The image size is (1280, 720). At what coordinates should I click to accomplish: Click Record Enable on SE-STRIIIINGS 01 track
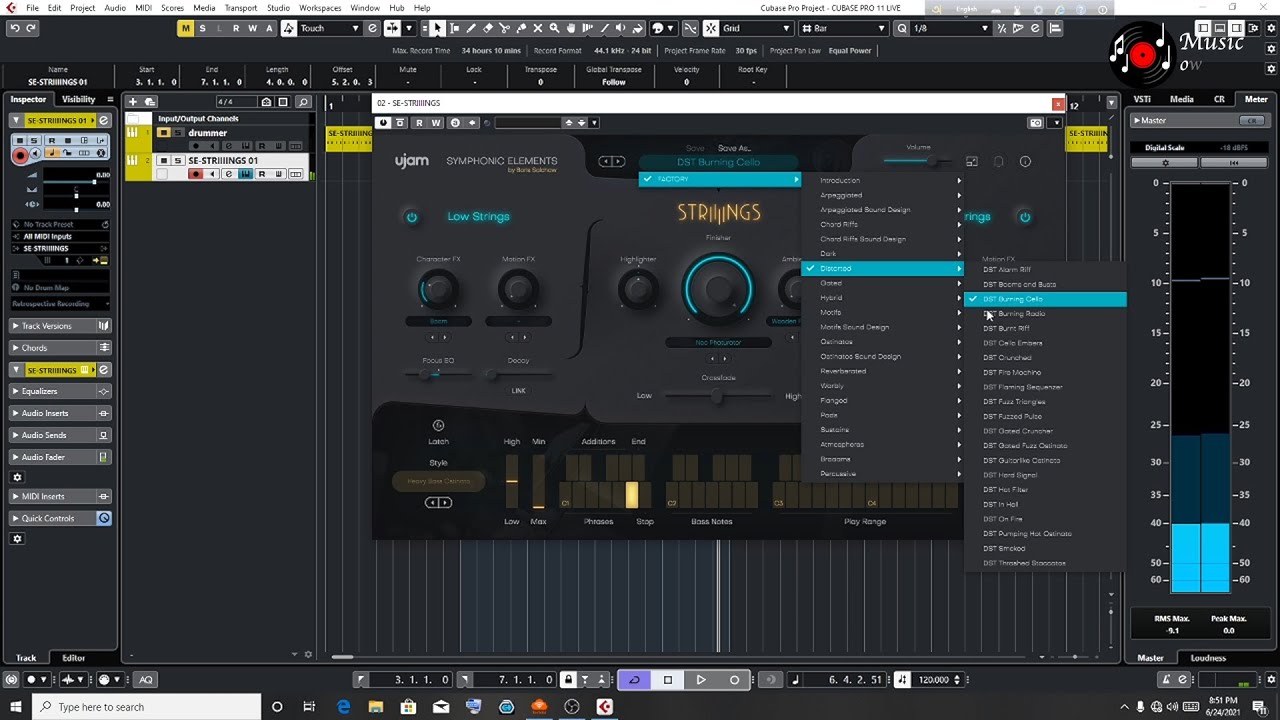(196, 174)
